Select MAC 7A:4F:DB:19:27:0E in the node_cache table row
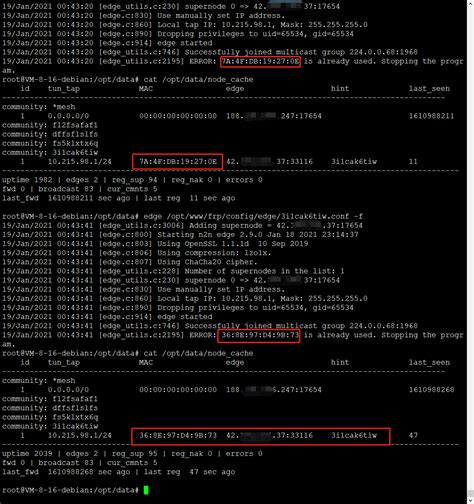The width and height of the screenshot is (474, 504). (178, 162)
